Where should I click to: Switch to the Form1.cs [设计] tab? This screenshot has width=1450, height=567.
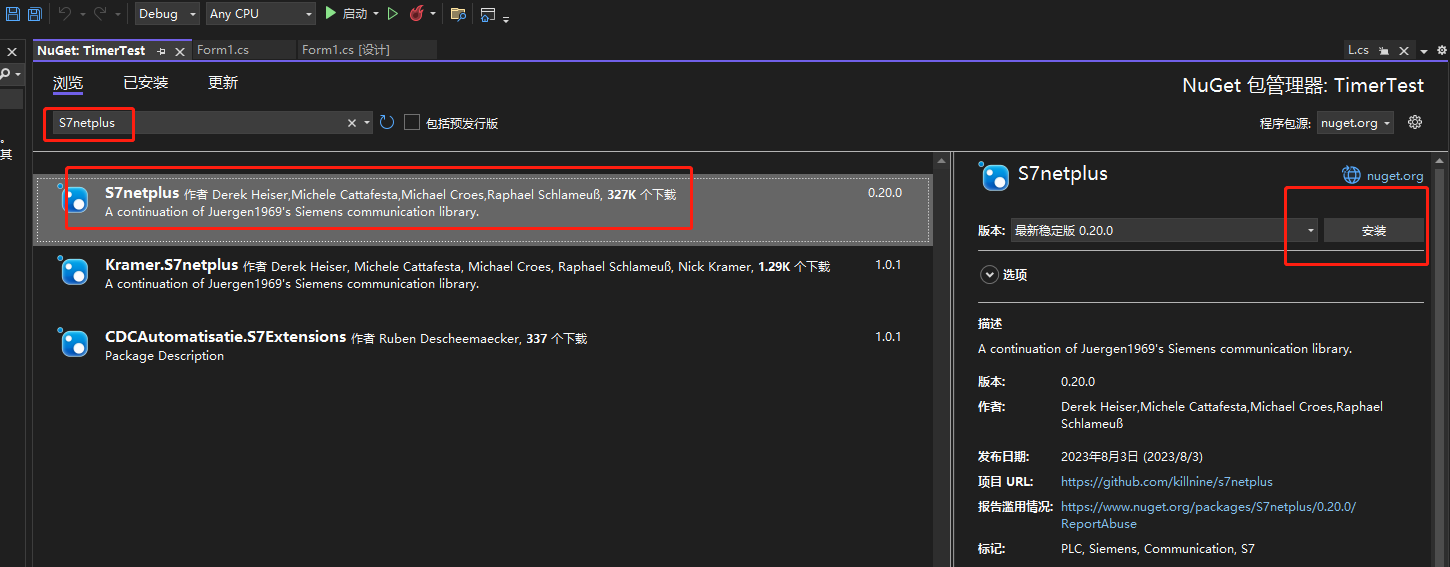tap(346, 50)
